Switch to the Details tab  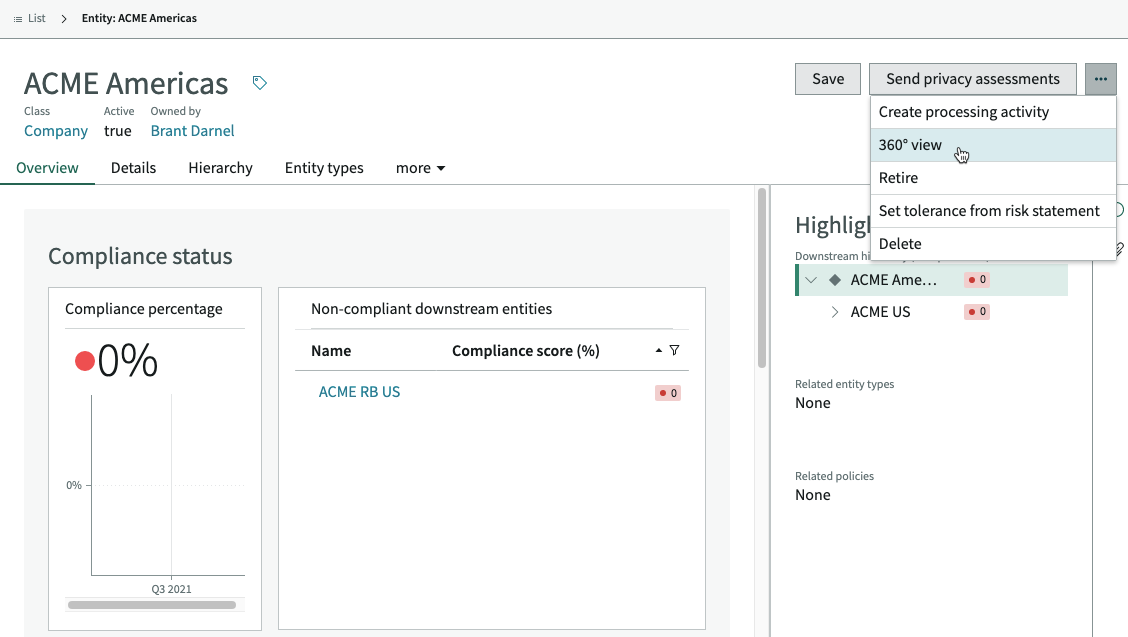click(133, 168)
